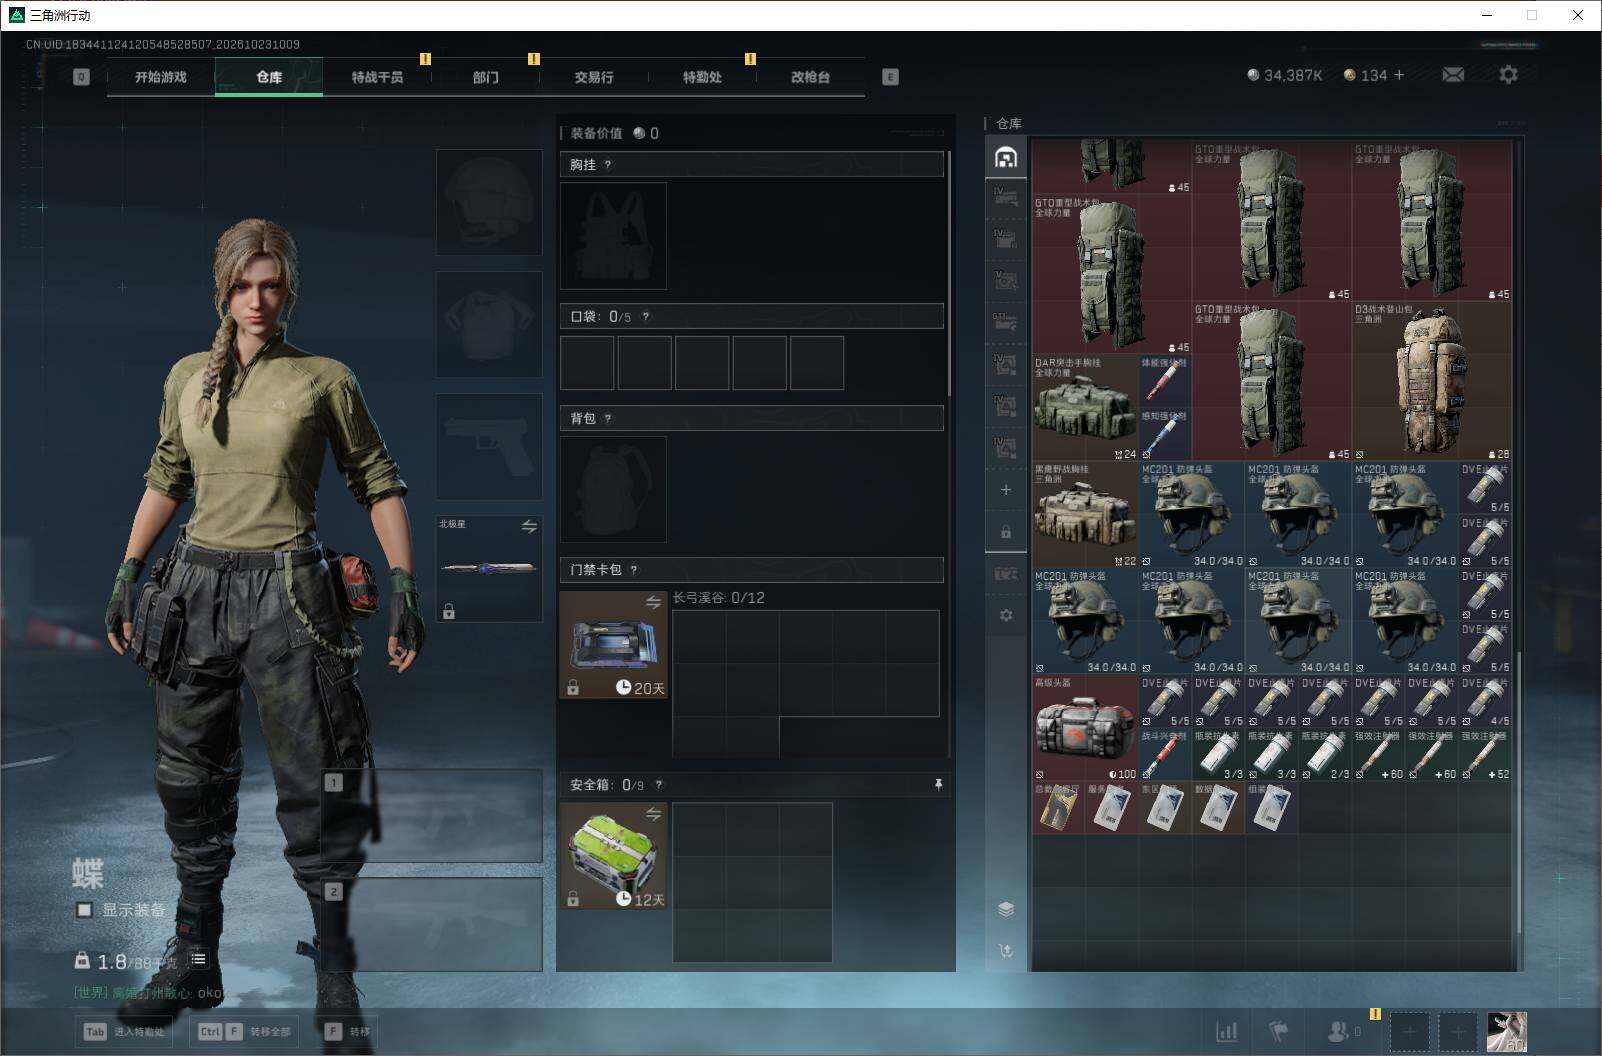
Task: Select the 高级头盔 case item with 100
Action: coord(1085,727)
